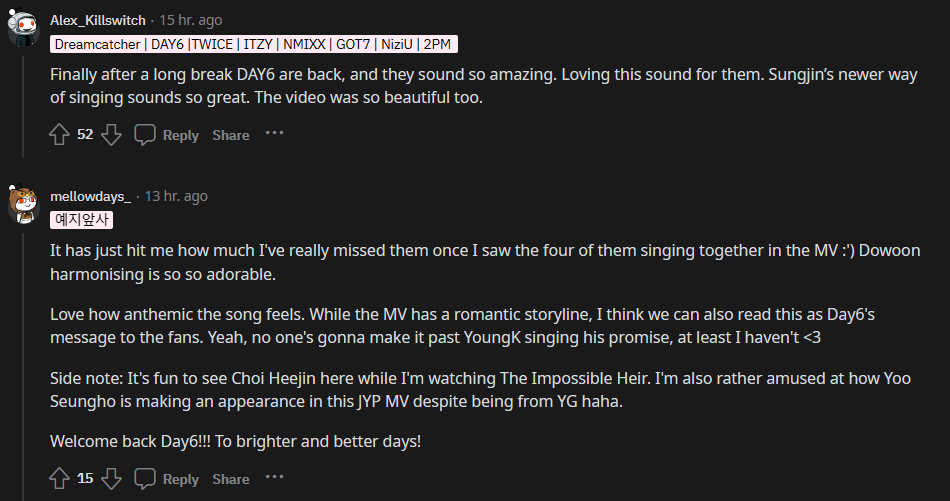
Task: Click Share under Alex_Killswitch's comment
Action: click(230, 135)
